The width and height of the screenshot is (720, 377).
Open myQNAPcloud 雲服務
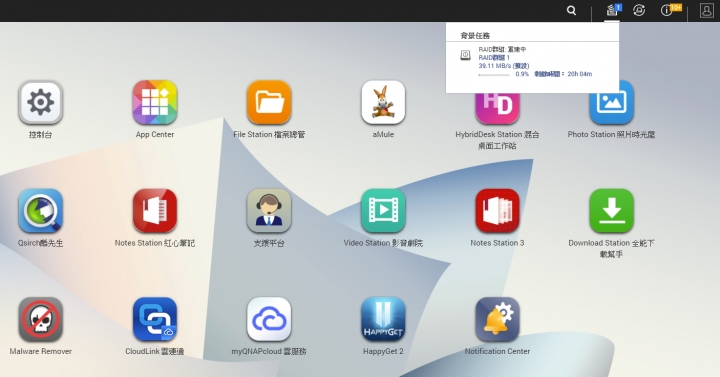point(269,320)
